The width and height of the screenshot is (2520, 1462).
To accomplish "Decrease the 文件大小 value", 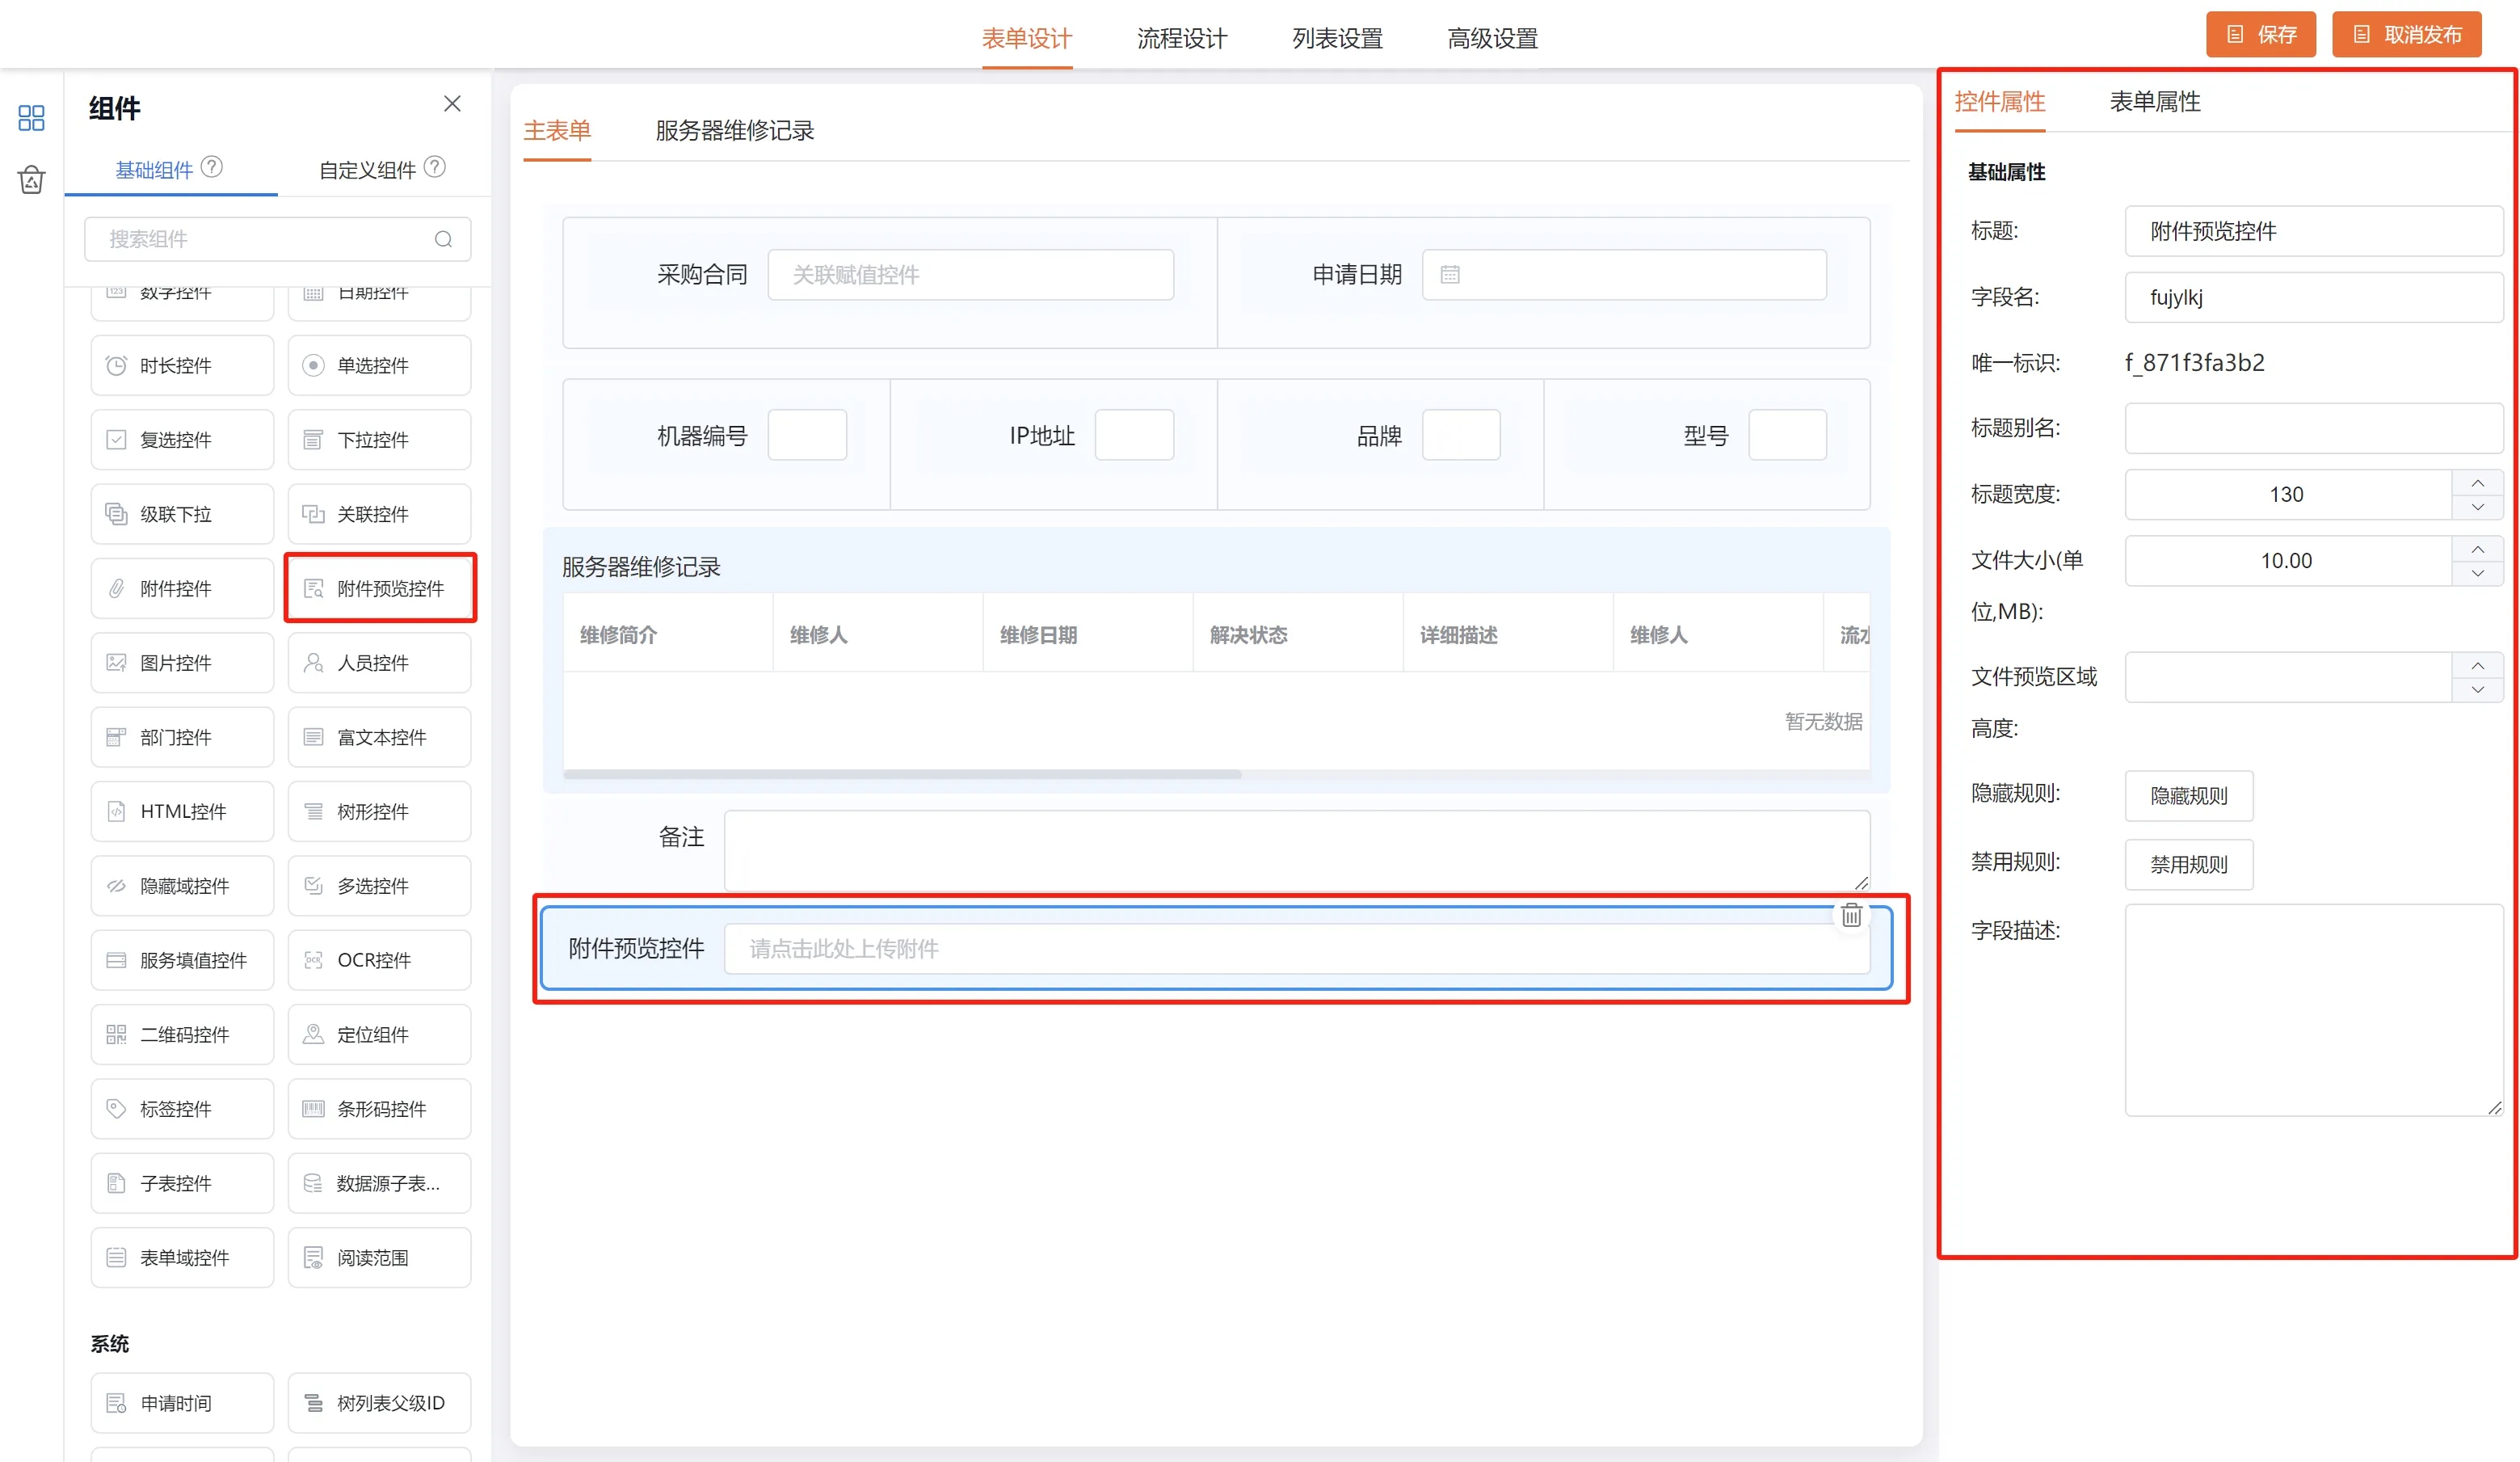I will coord(2477,573).
